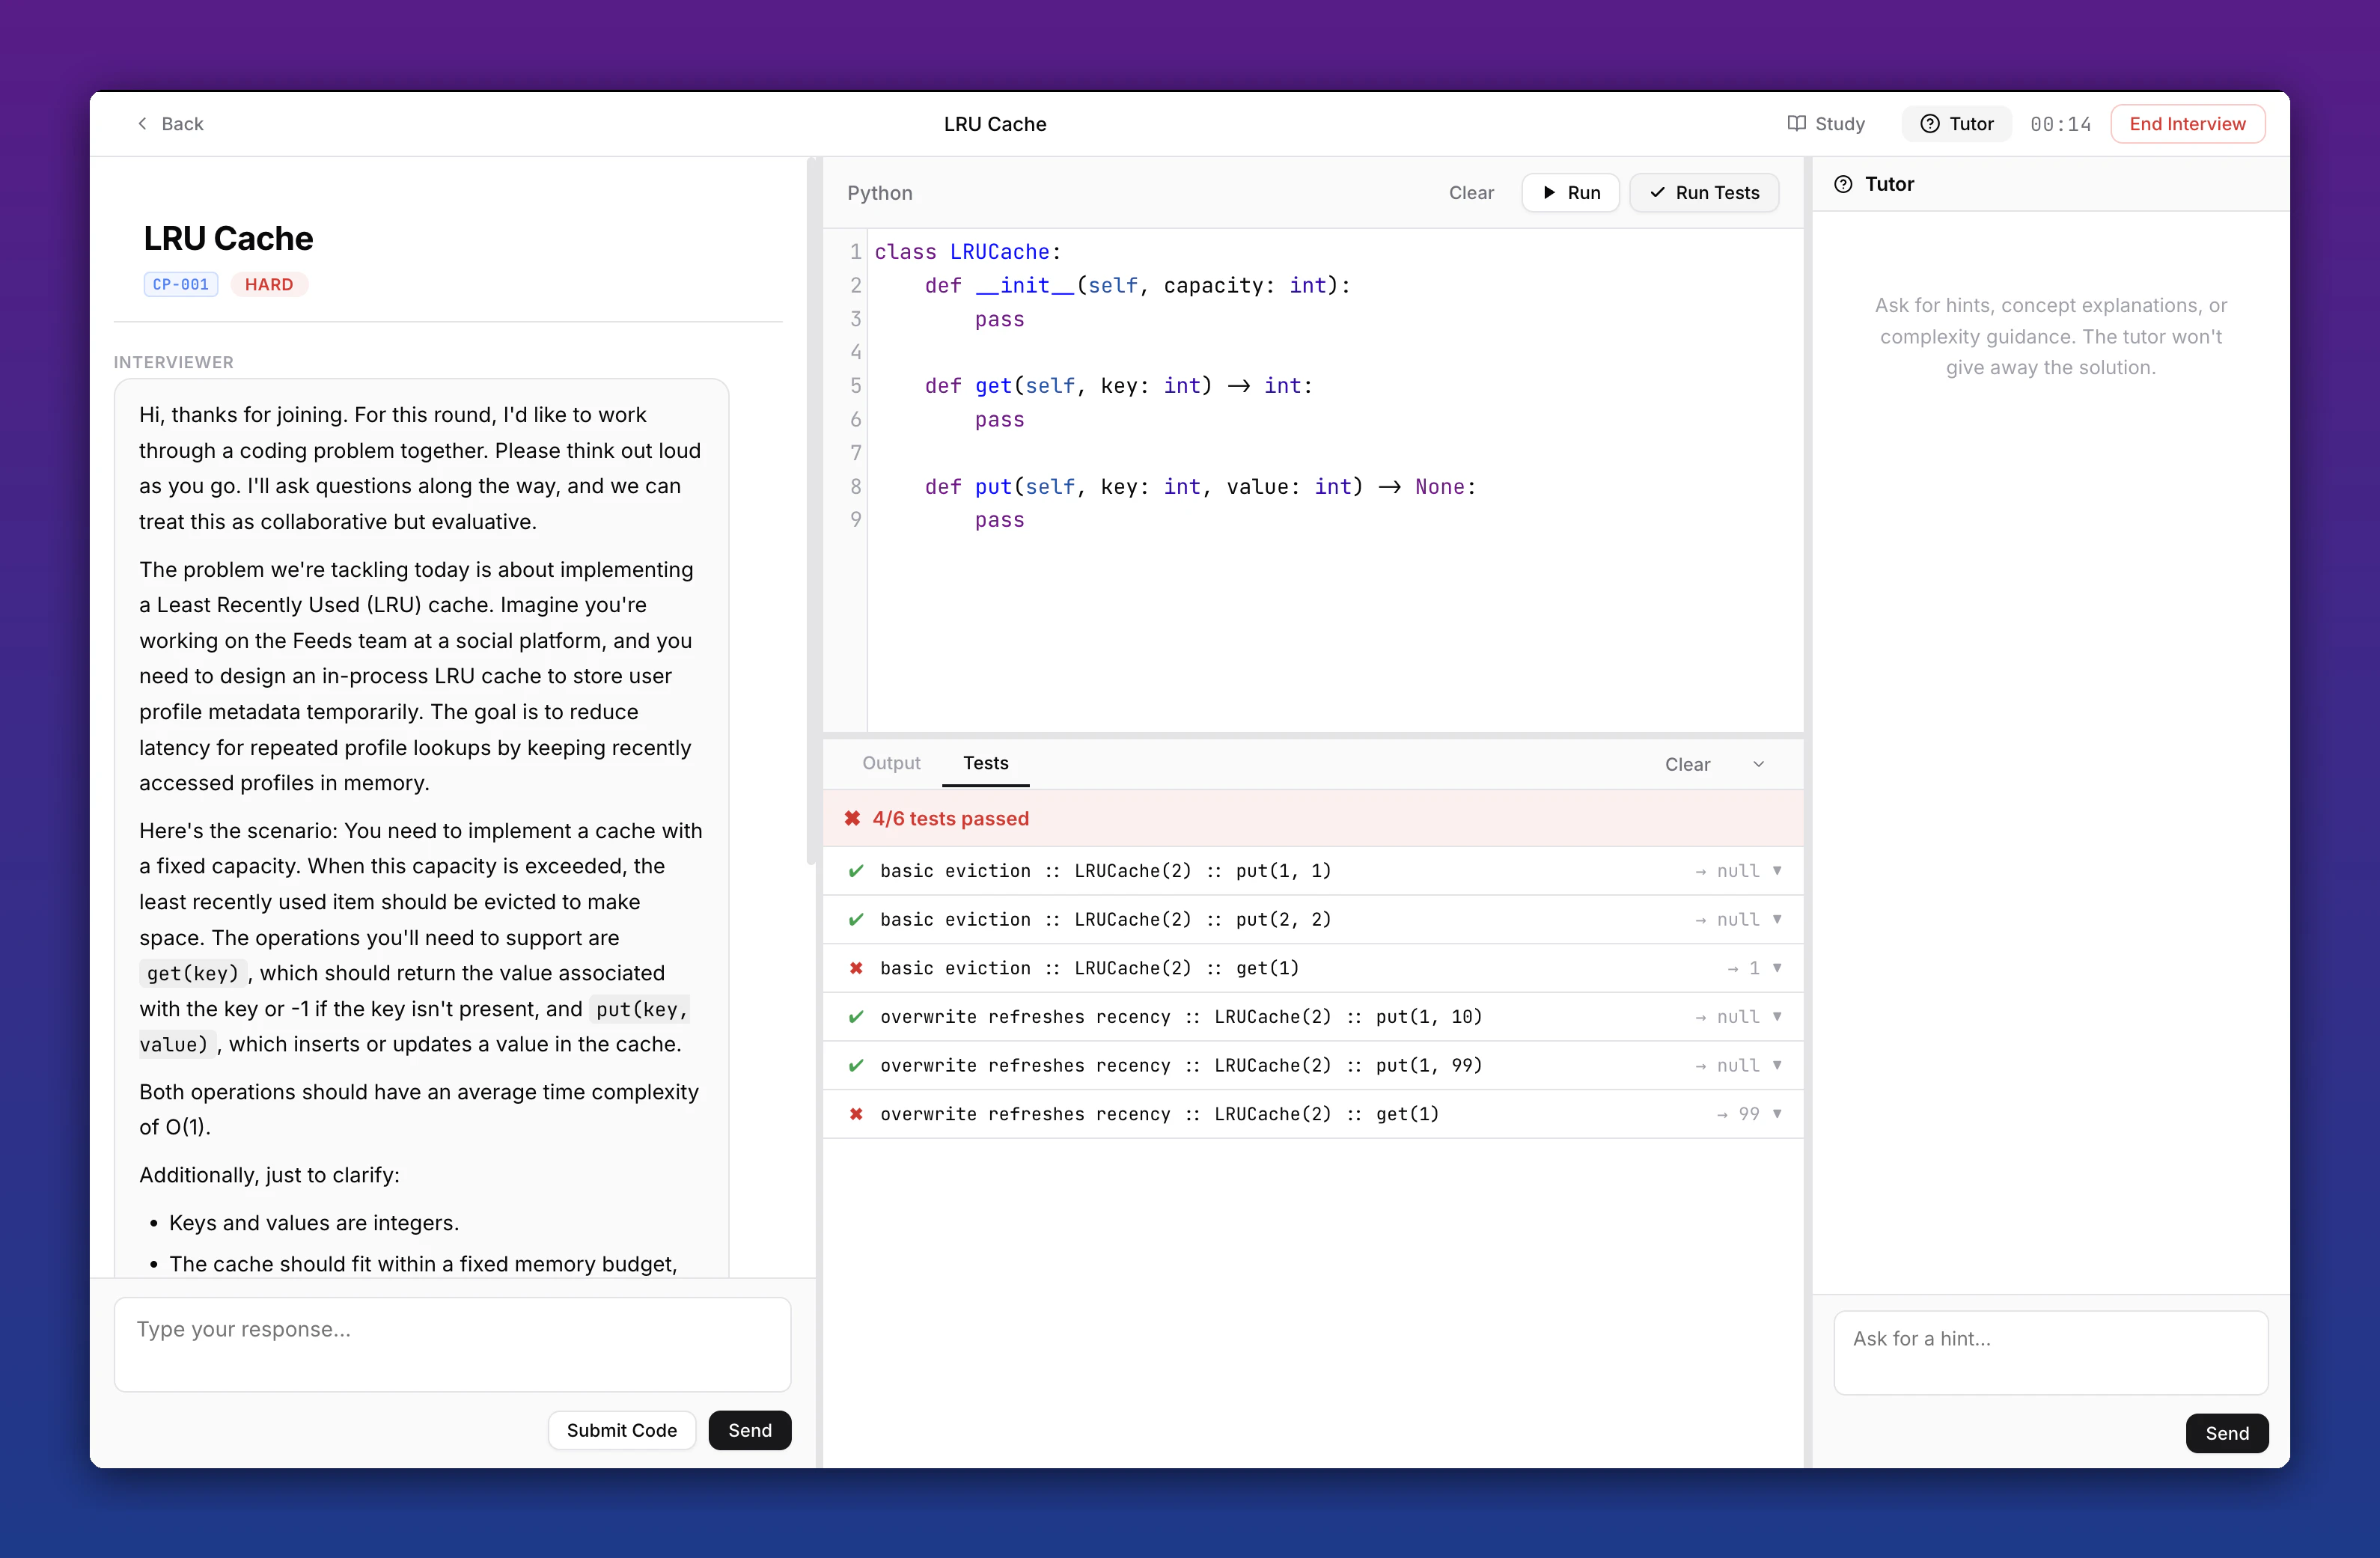
Task: Expand the basic eviction get(1) test result
Action: click(1777, 968)
